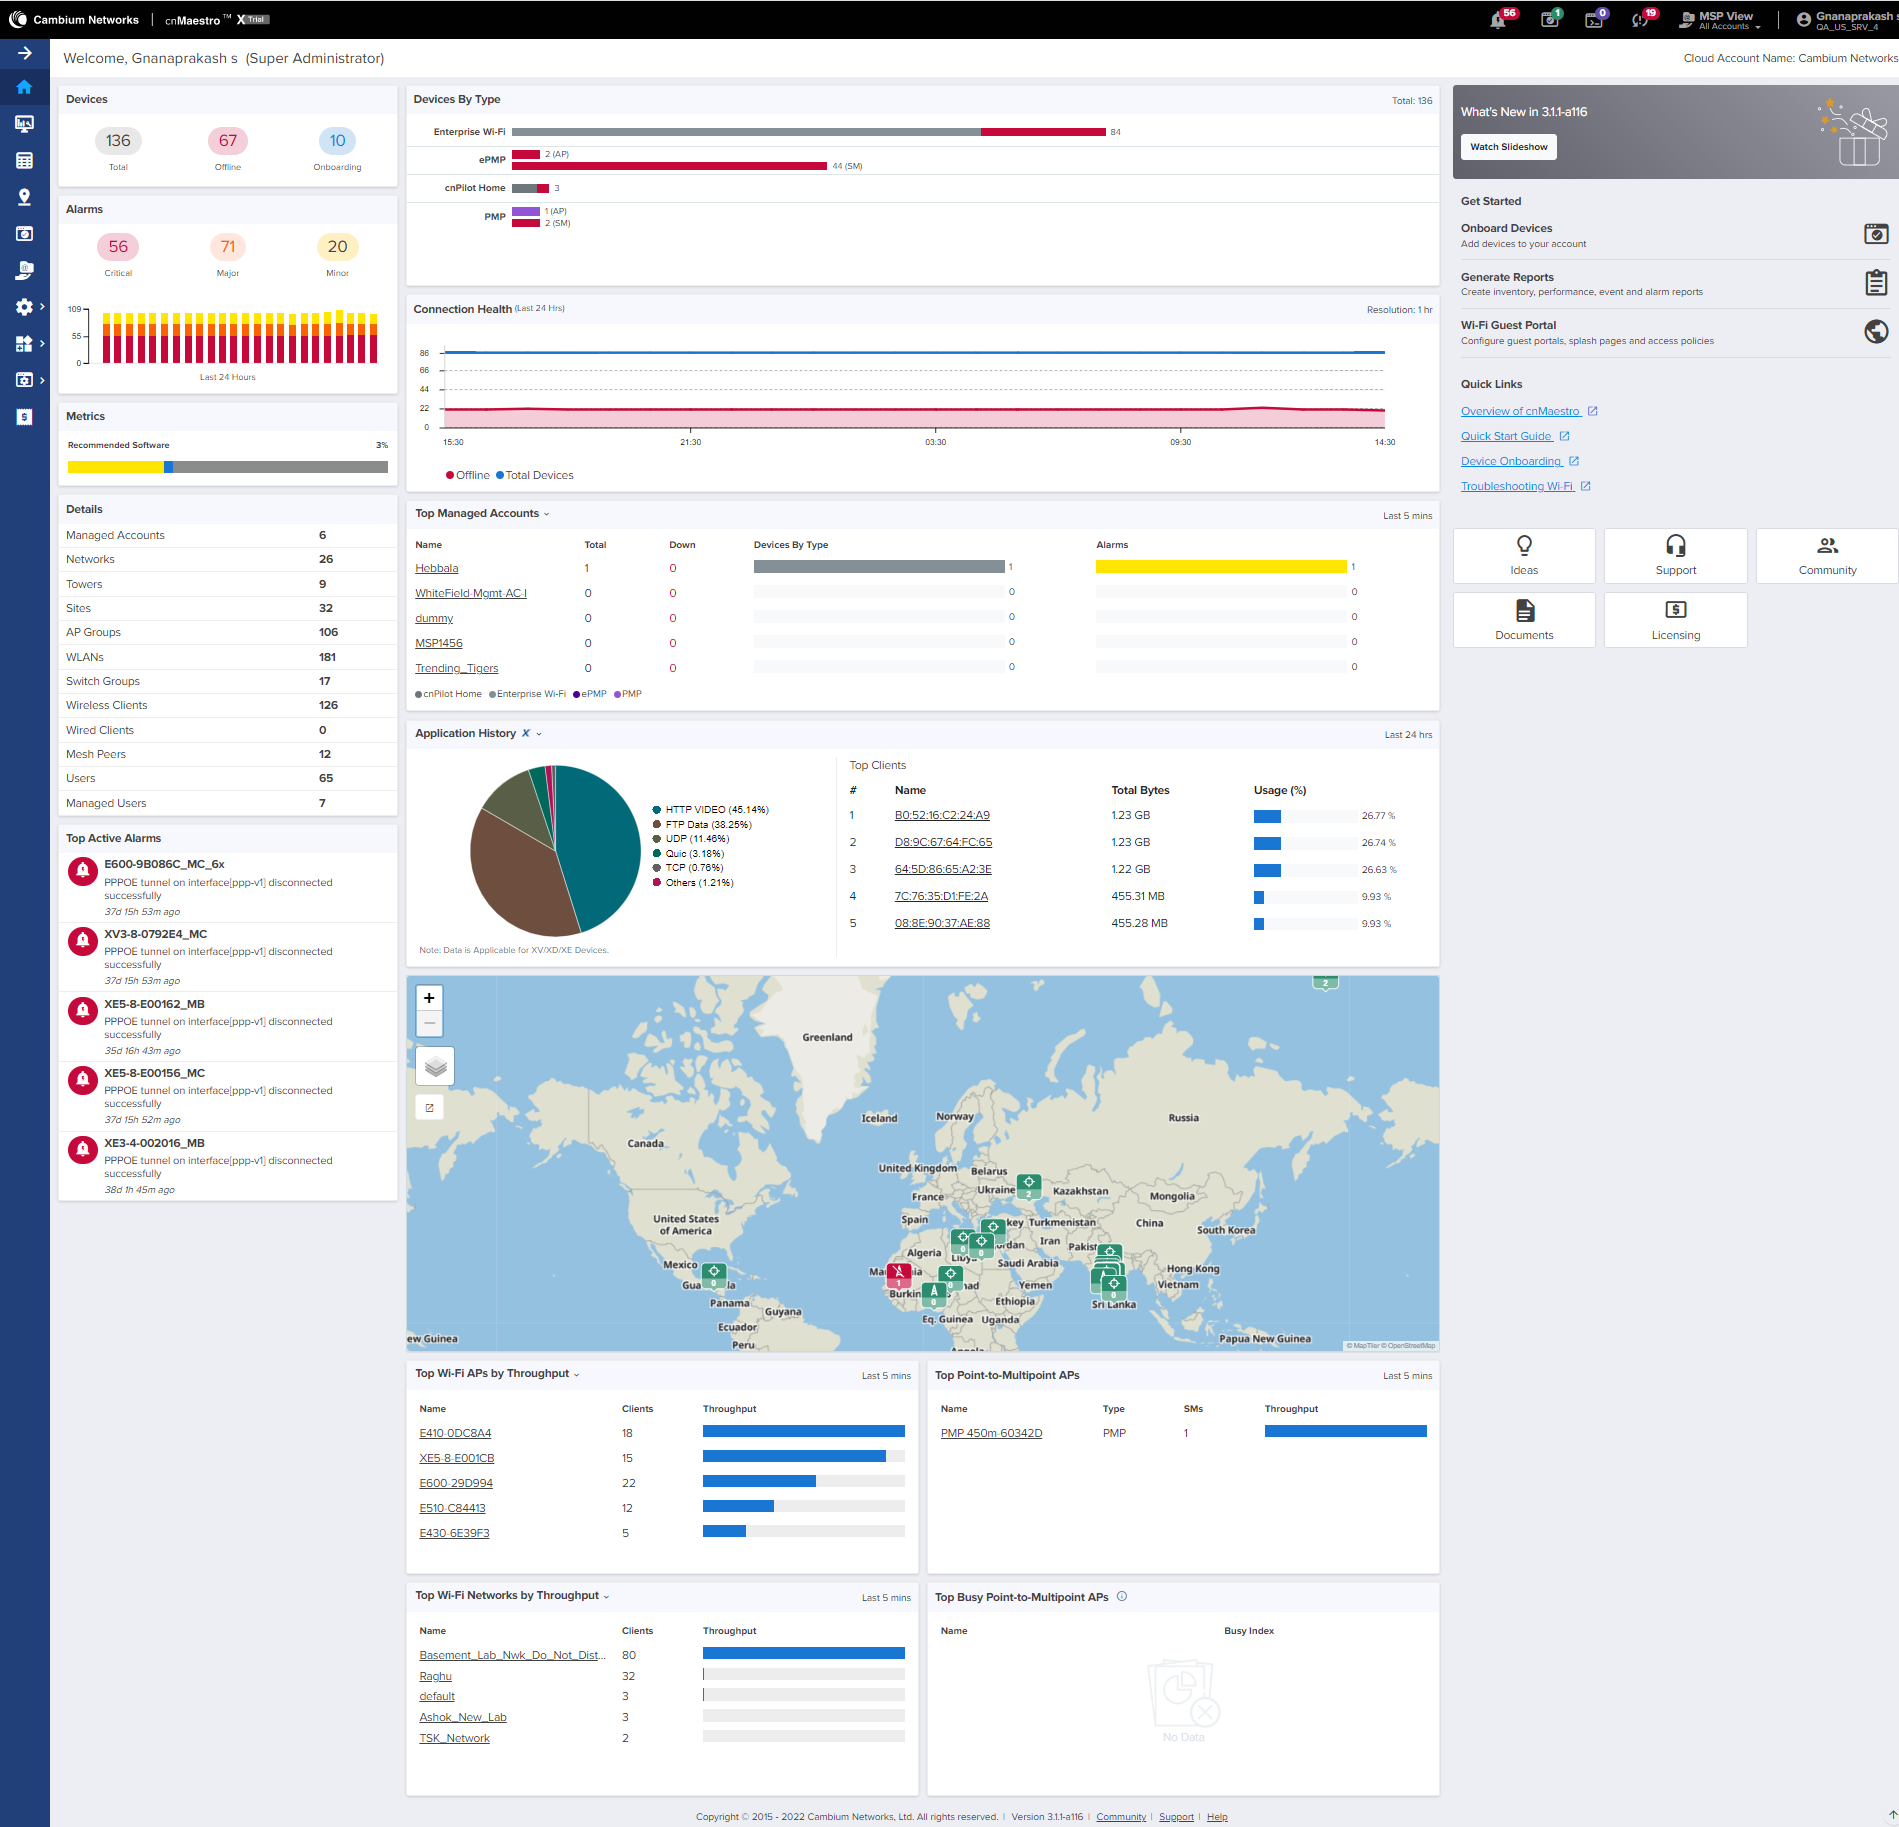Image resolution: width=1899 pixels, height=1827 pixels.
Task: Open the Monitor and Manage sidebar icon
Action: pyautogui.click(x=25, y=124)
